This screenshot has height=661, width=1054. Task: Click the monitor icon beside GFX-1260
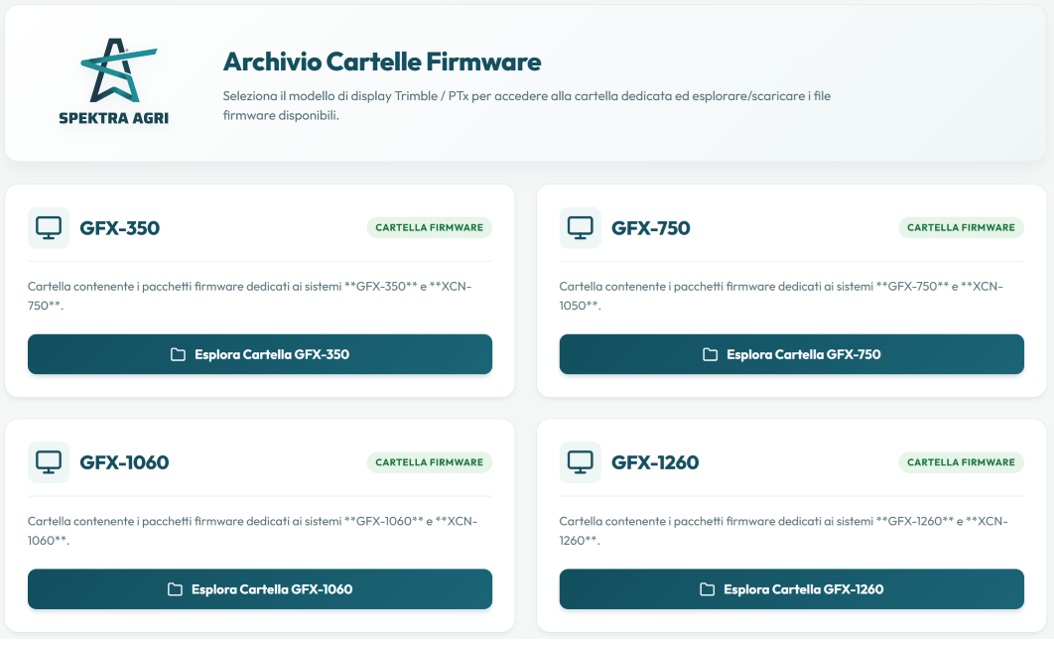click(x=580, y=463)
